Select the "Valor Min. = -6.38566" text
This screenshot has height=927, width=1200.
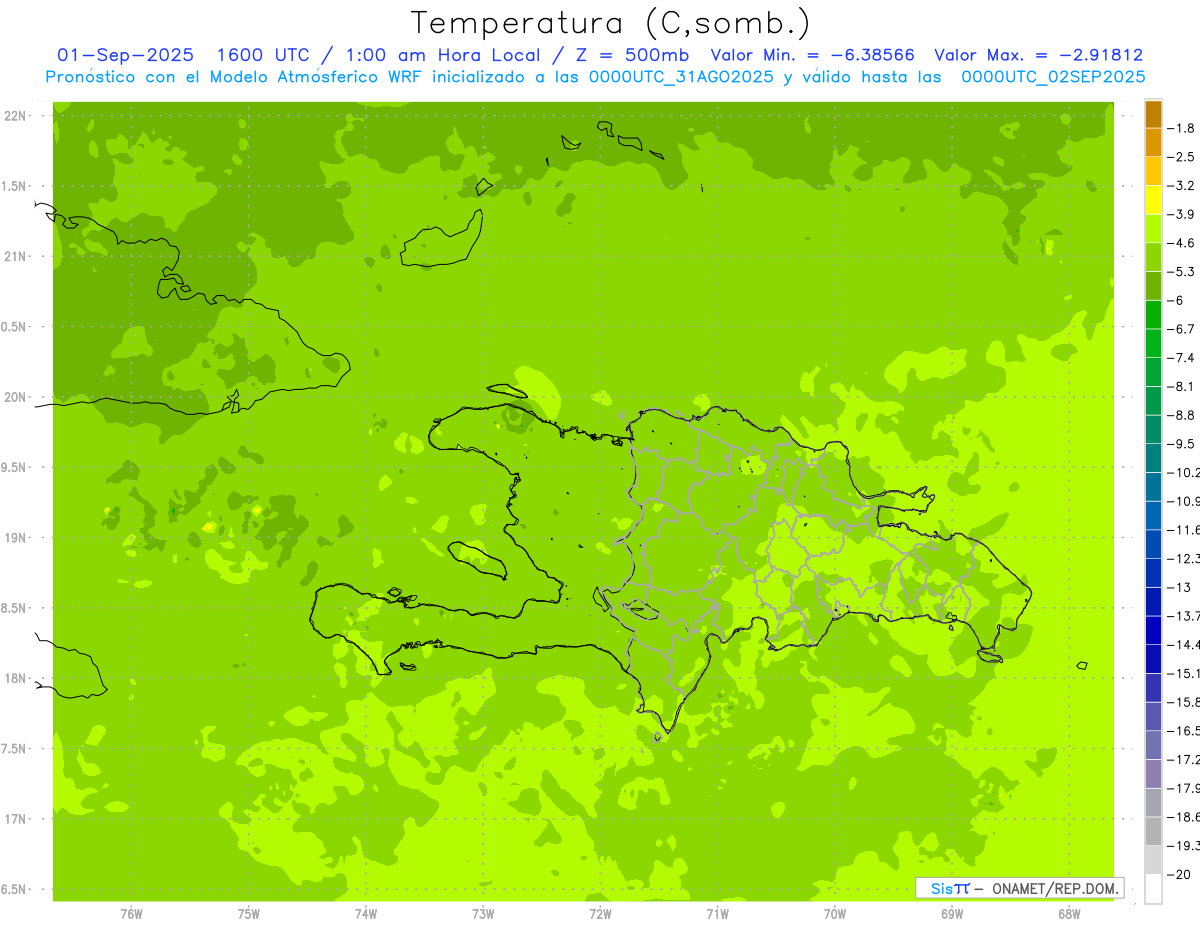[x=812, y=55]
